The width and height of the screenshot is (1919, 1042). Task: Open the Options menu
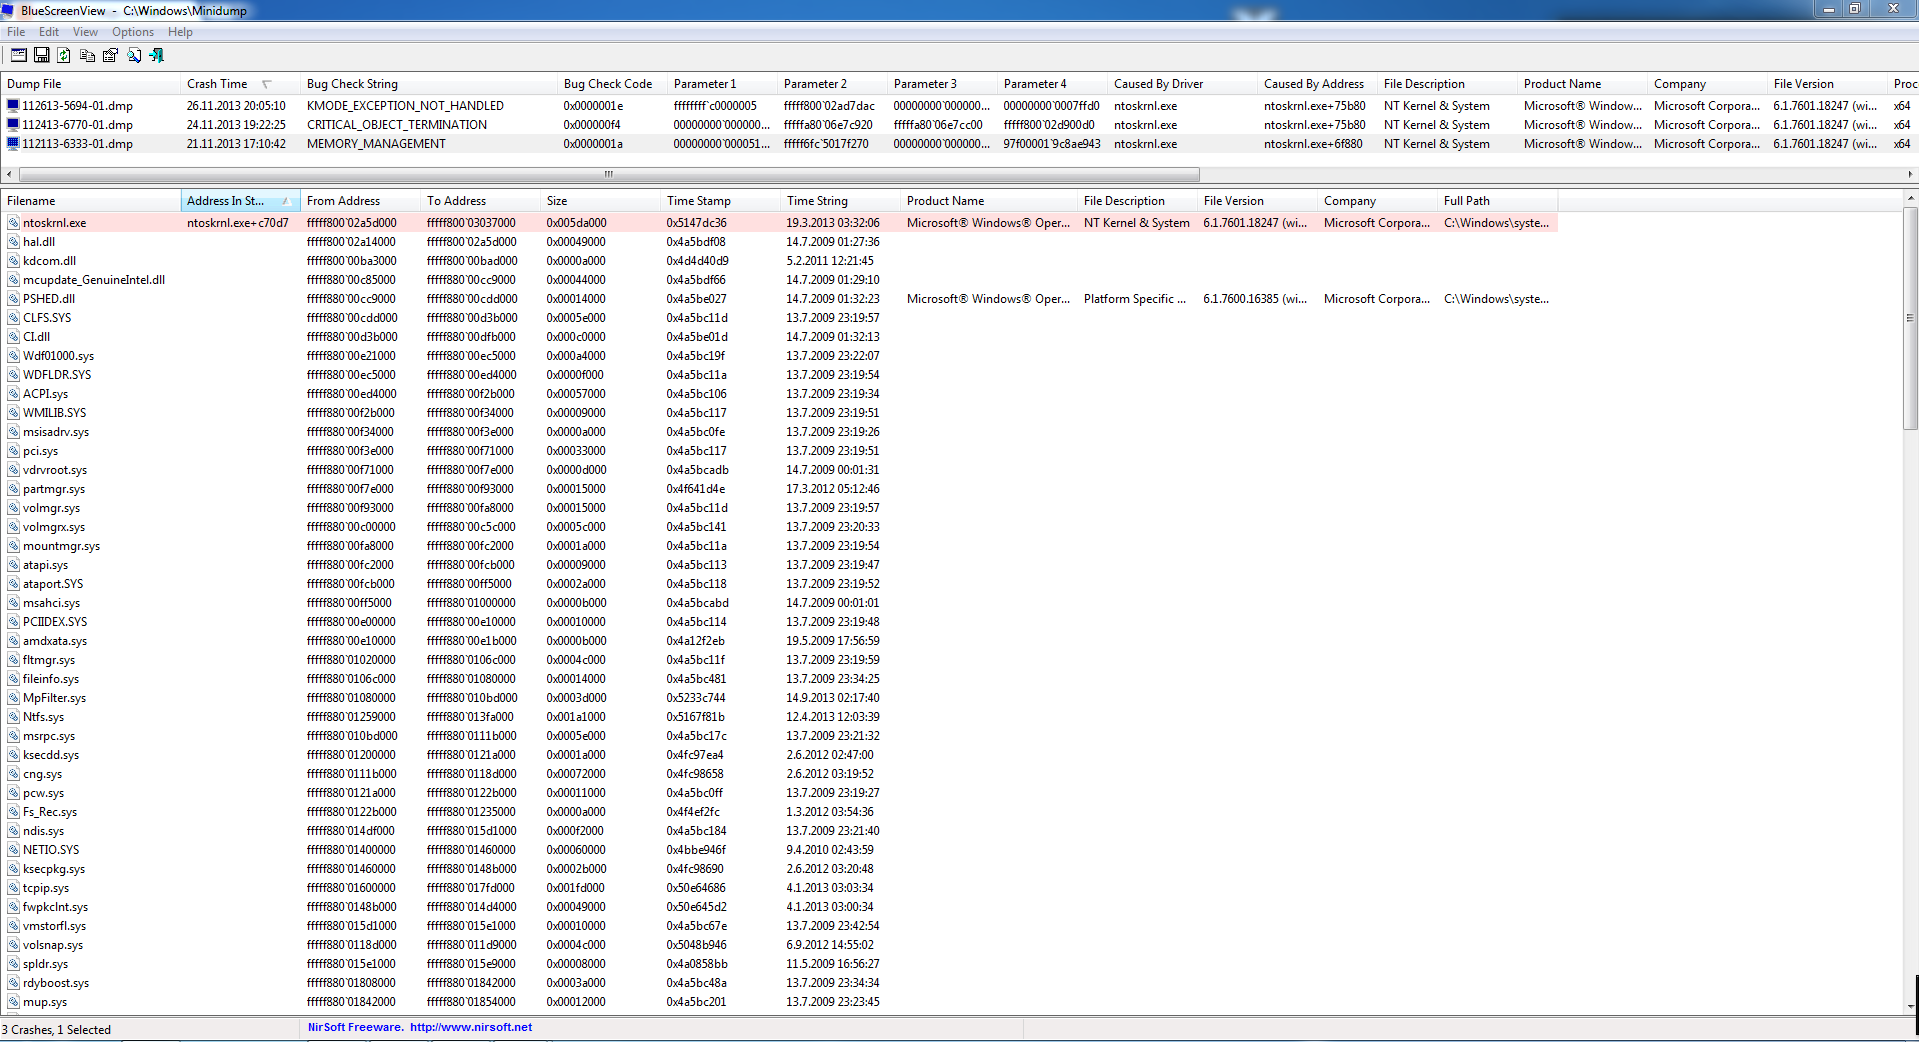pos(132,32)
